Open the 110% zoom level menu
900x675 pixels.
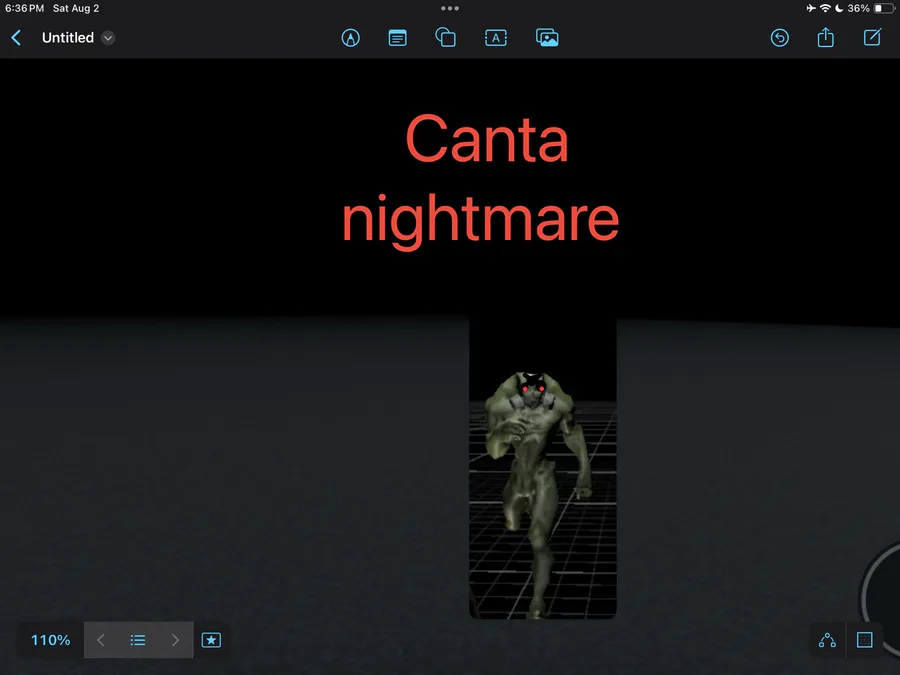[51, 640]
